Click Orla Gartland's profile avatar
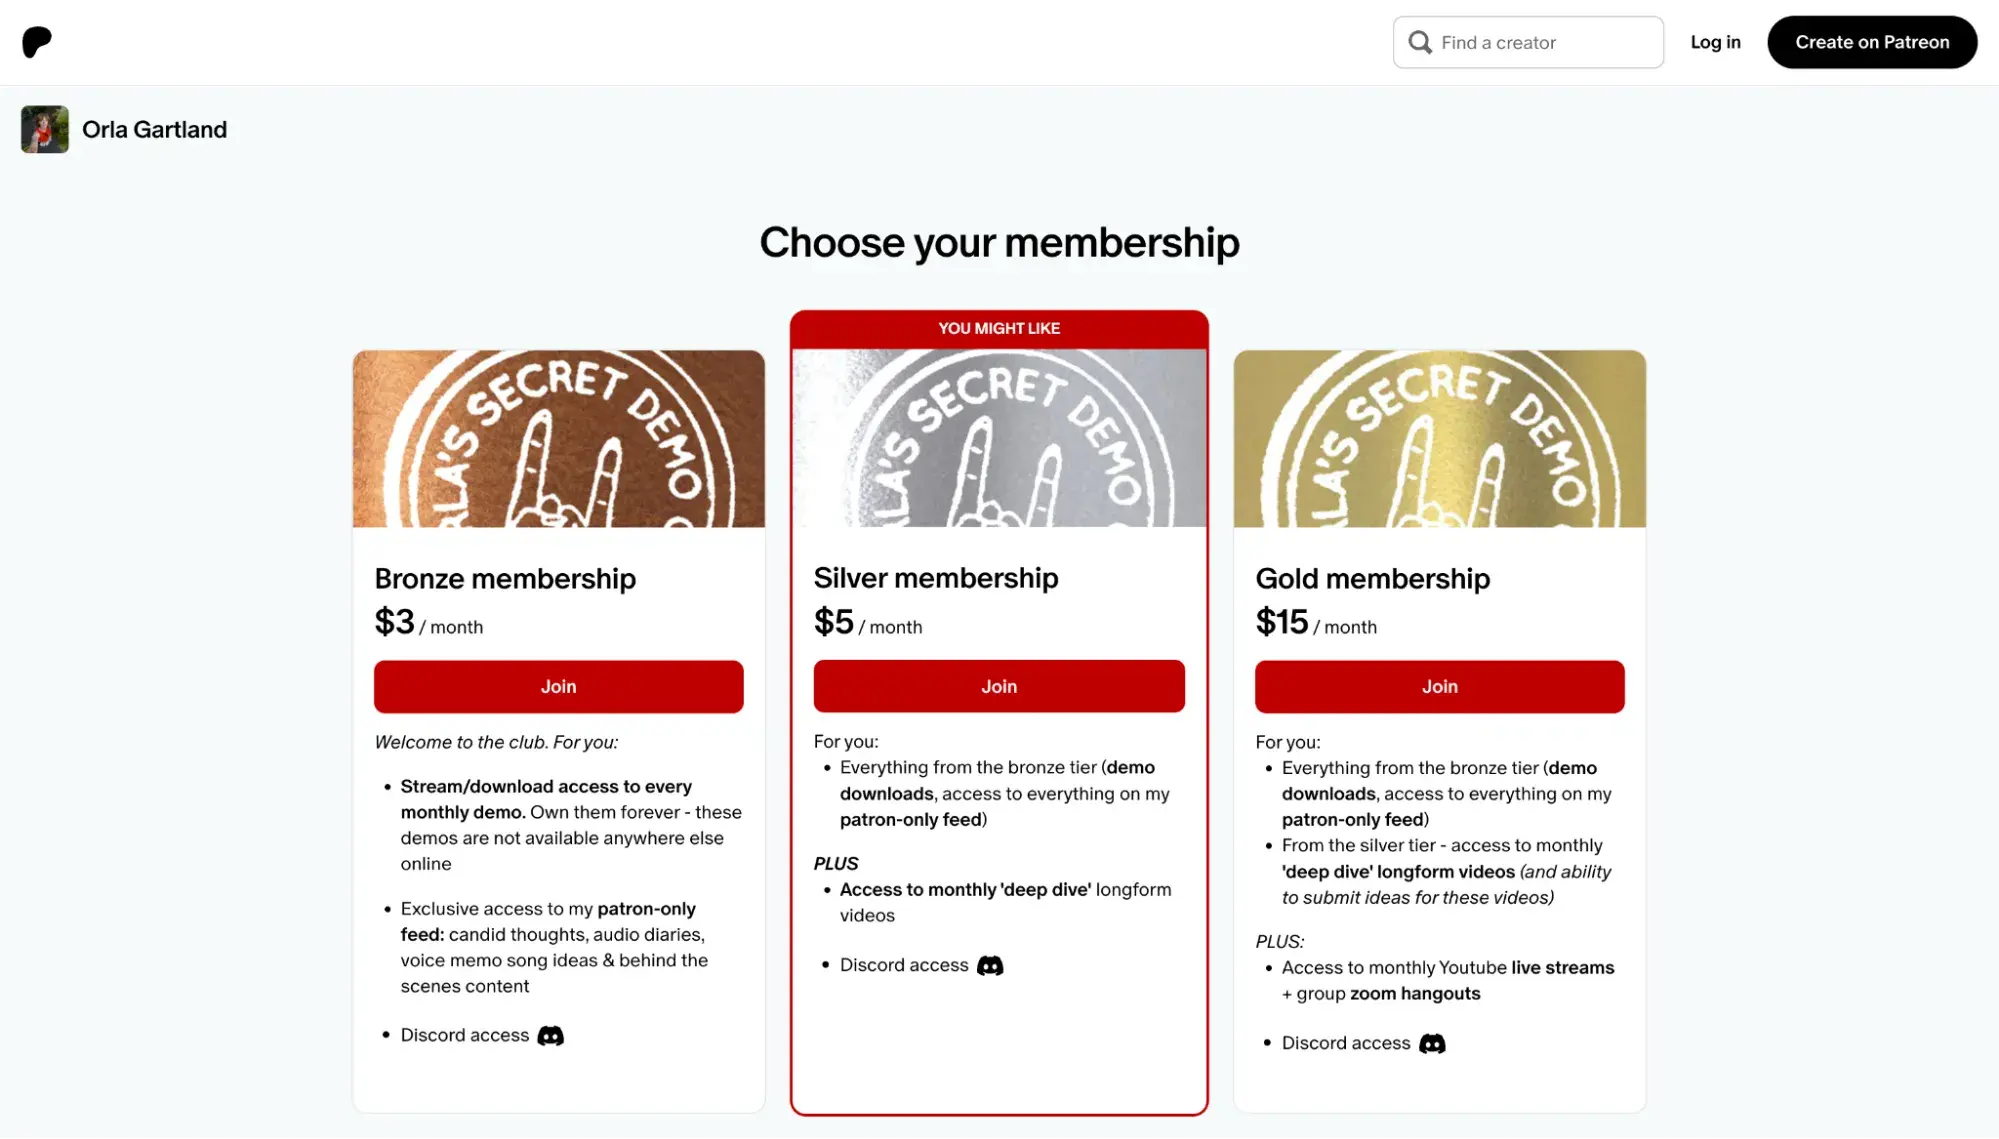Screen dimensions: 1999x1139 point(45,129)
